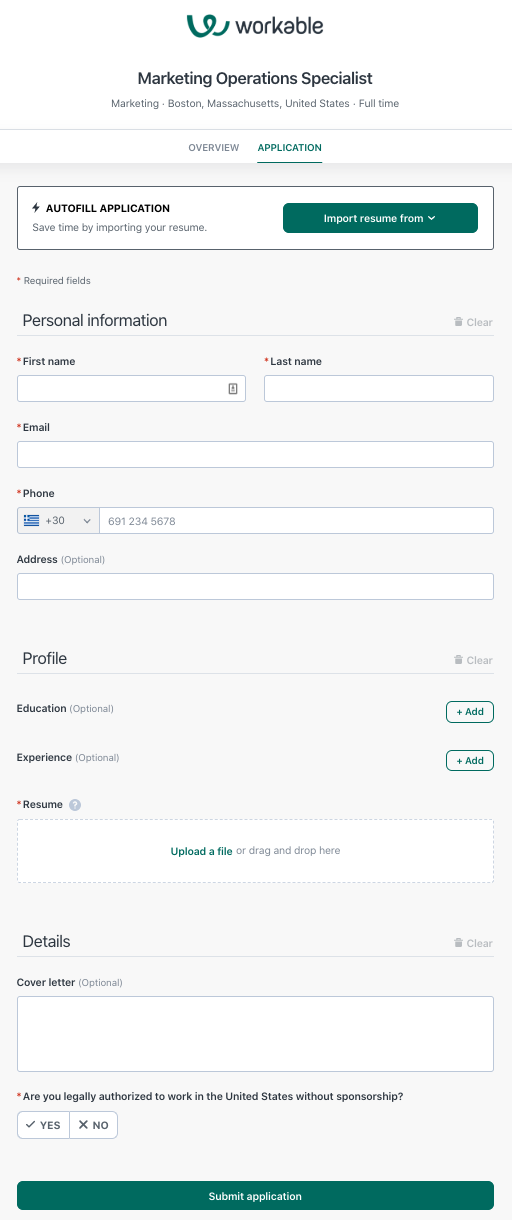Image resolution: width=512 pixels, height=1220 pixels.
Task: Select NO for work authorization
Action: [x=94, y=1125]
